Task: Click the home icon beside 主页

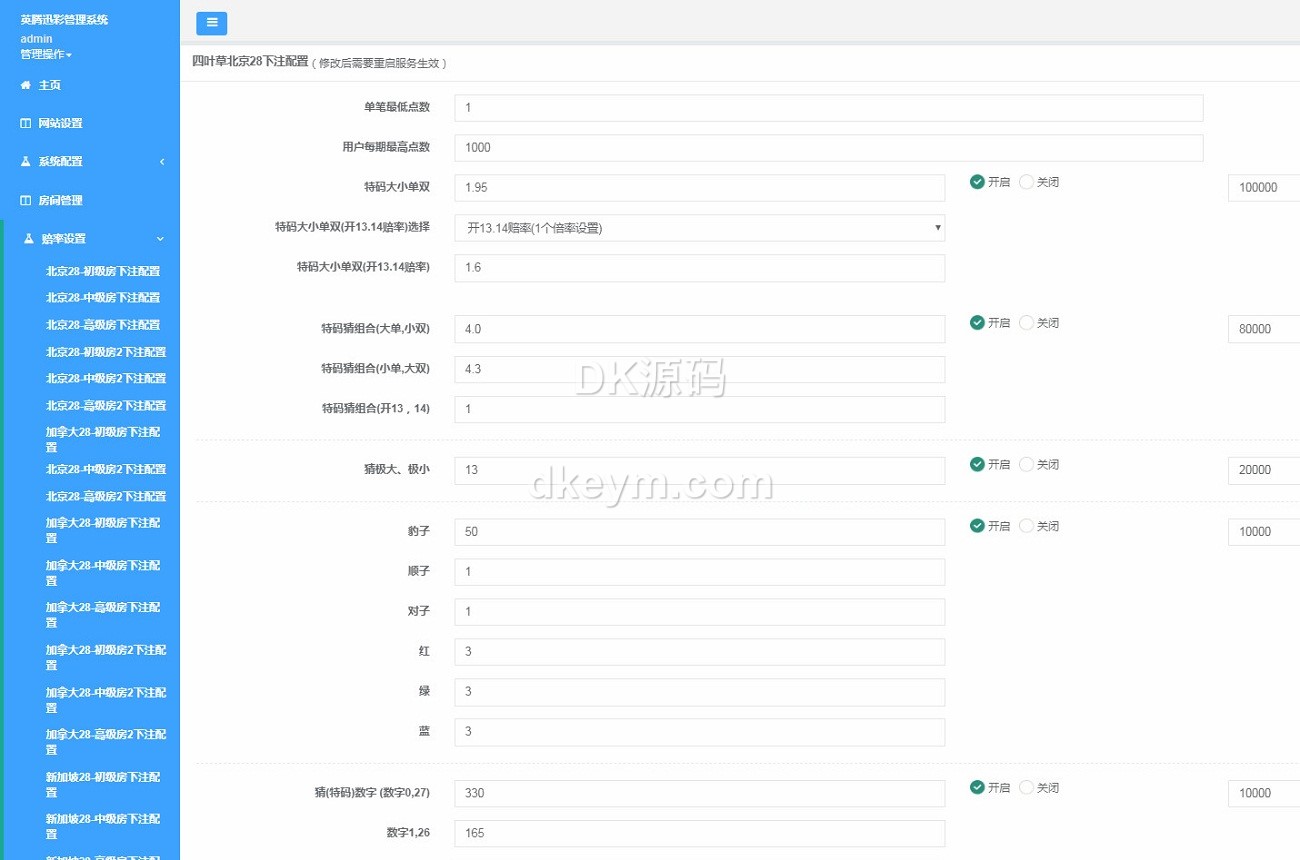Action: (26, 85)
